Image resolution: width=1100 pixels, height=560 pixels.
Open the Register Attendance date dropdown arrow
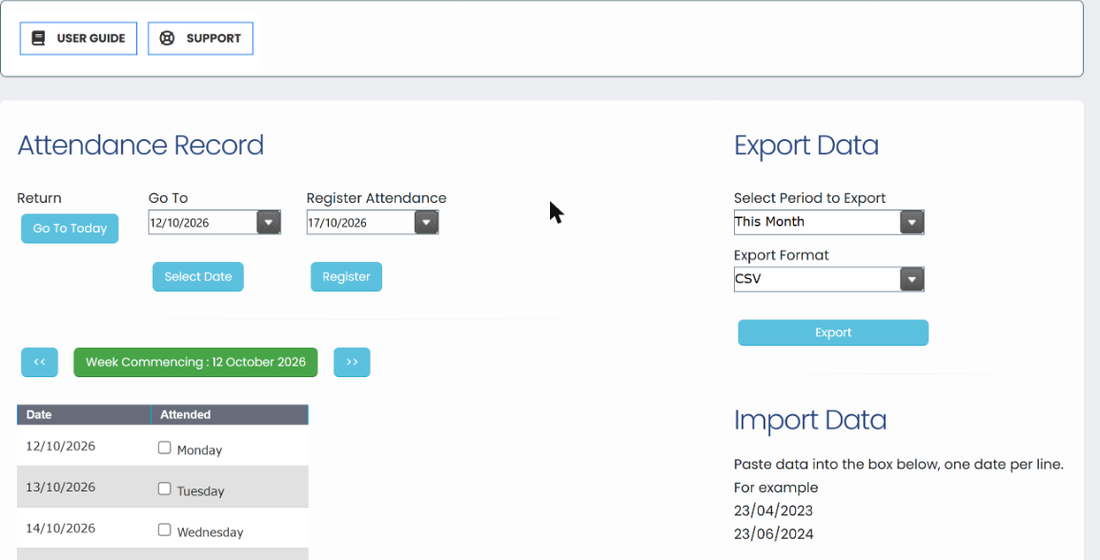coord(427,222)
